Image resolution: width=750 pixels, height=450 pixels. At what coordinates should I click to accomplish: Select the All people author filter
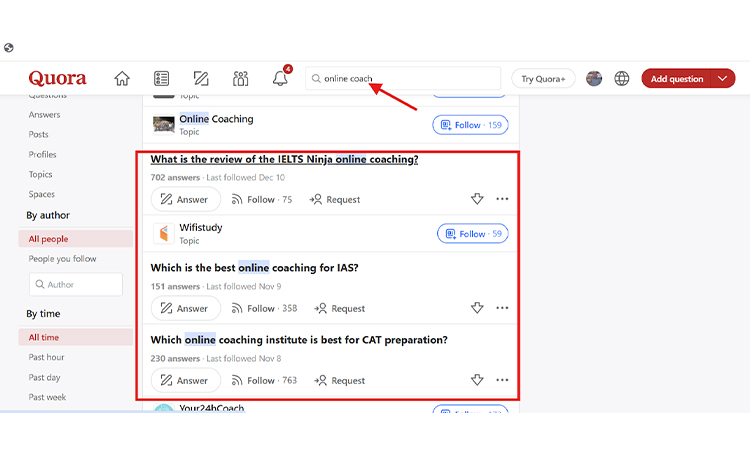(x=76, y=239)
